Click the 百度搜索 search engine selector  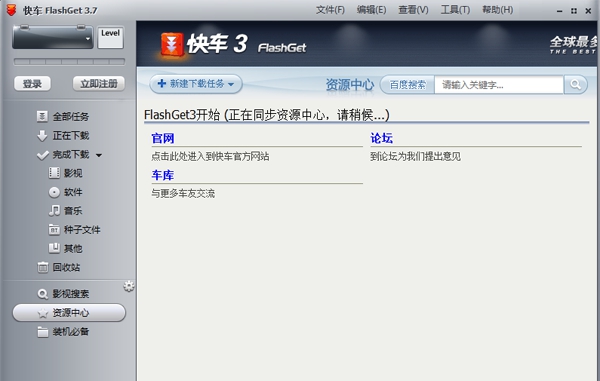tap(408, 85)
